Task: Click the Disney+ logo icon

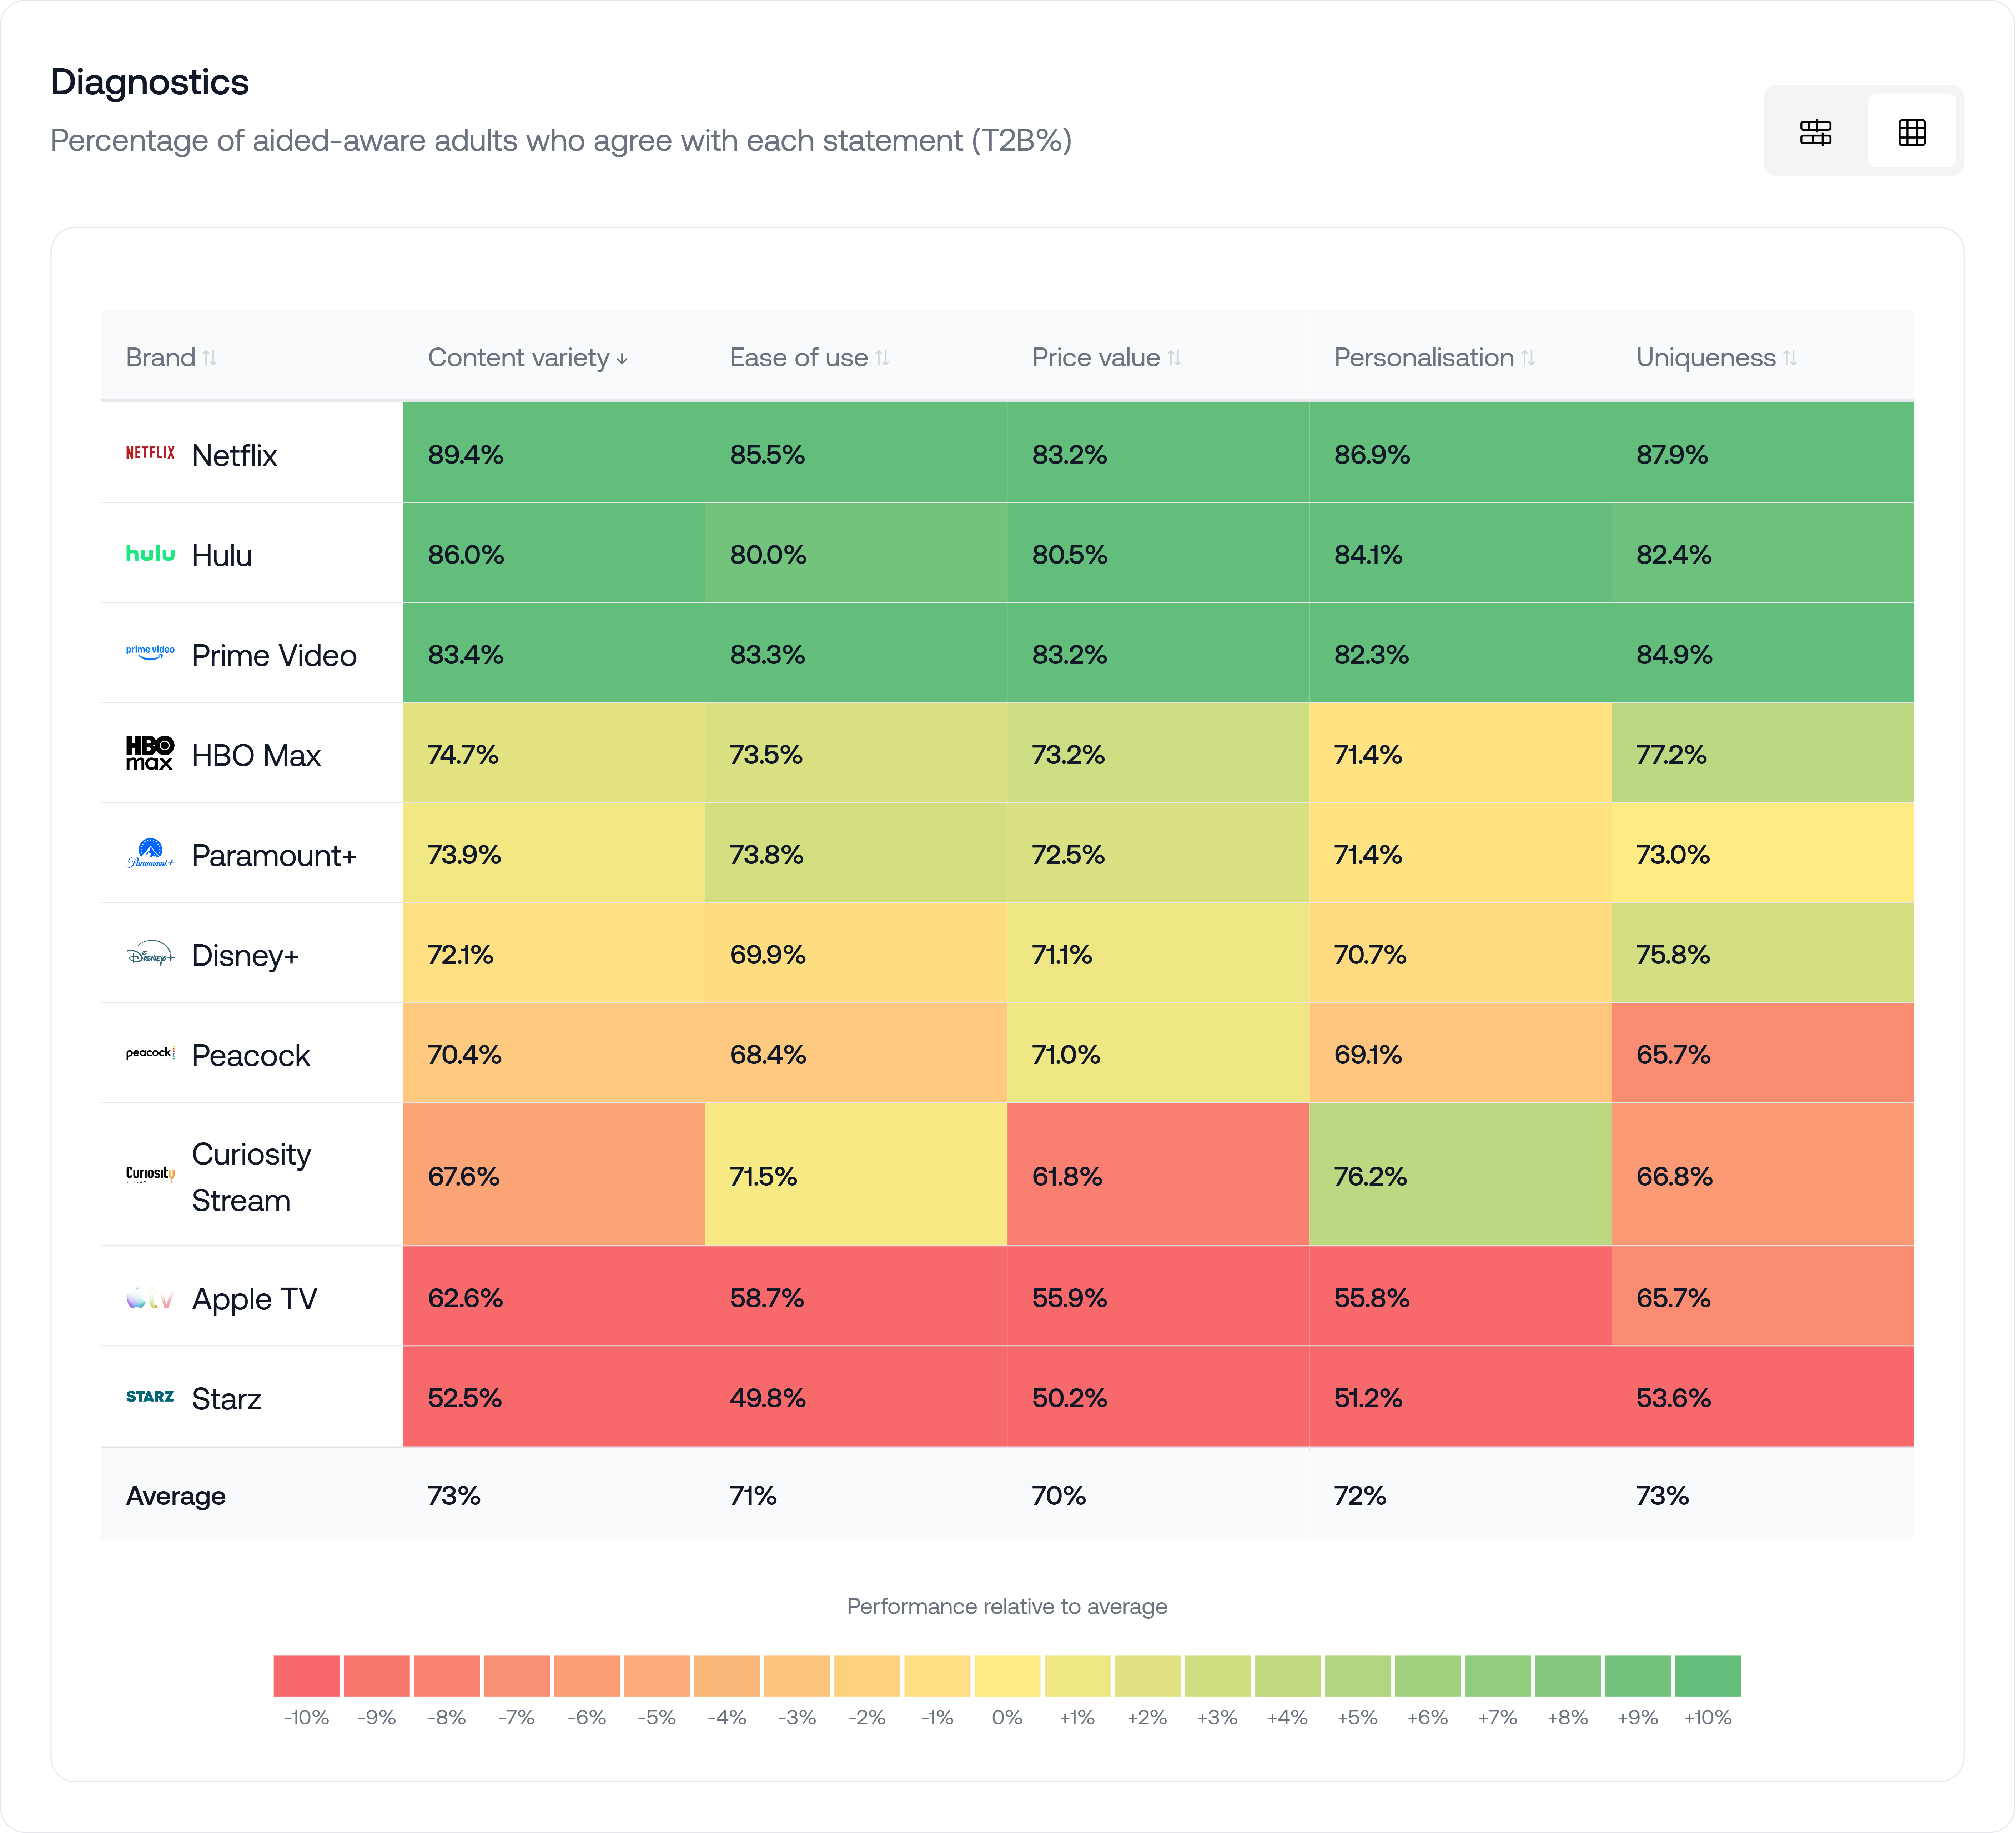Action: point(150,954)
